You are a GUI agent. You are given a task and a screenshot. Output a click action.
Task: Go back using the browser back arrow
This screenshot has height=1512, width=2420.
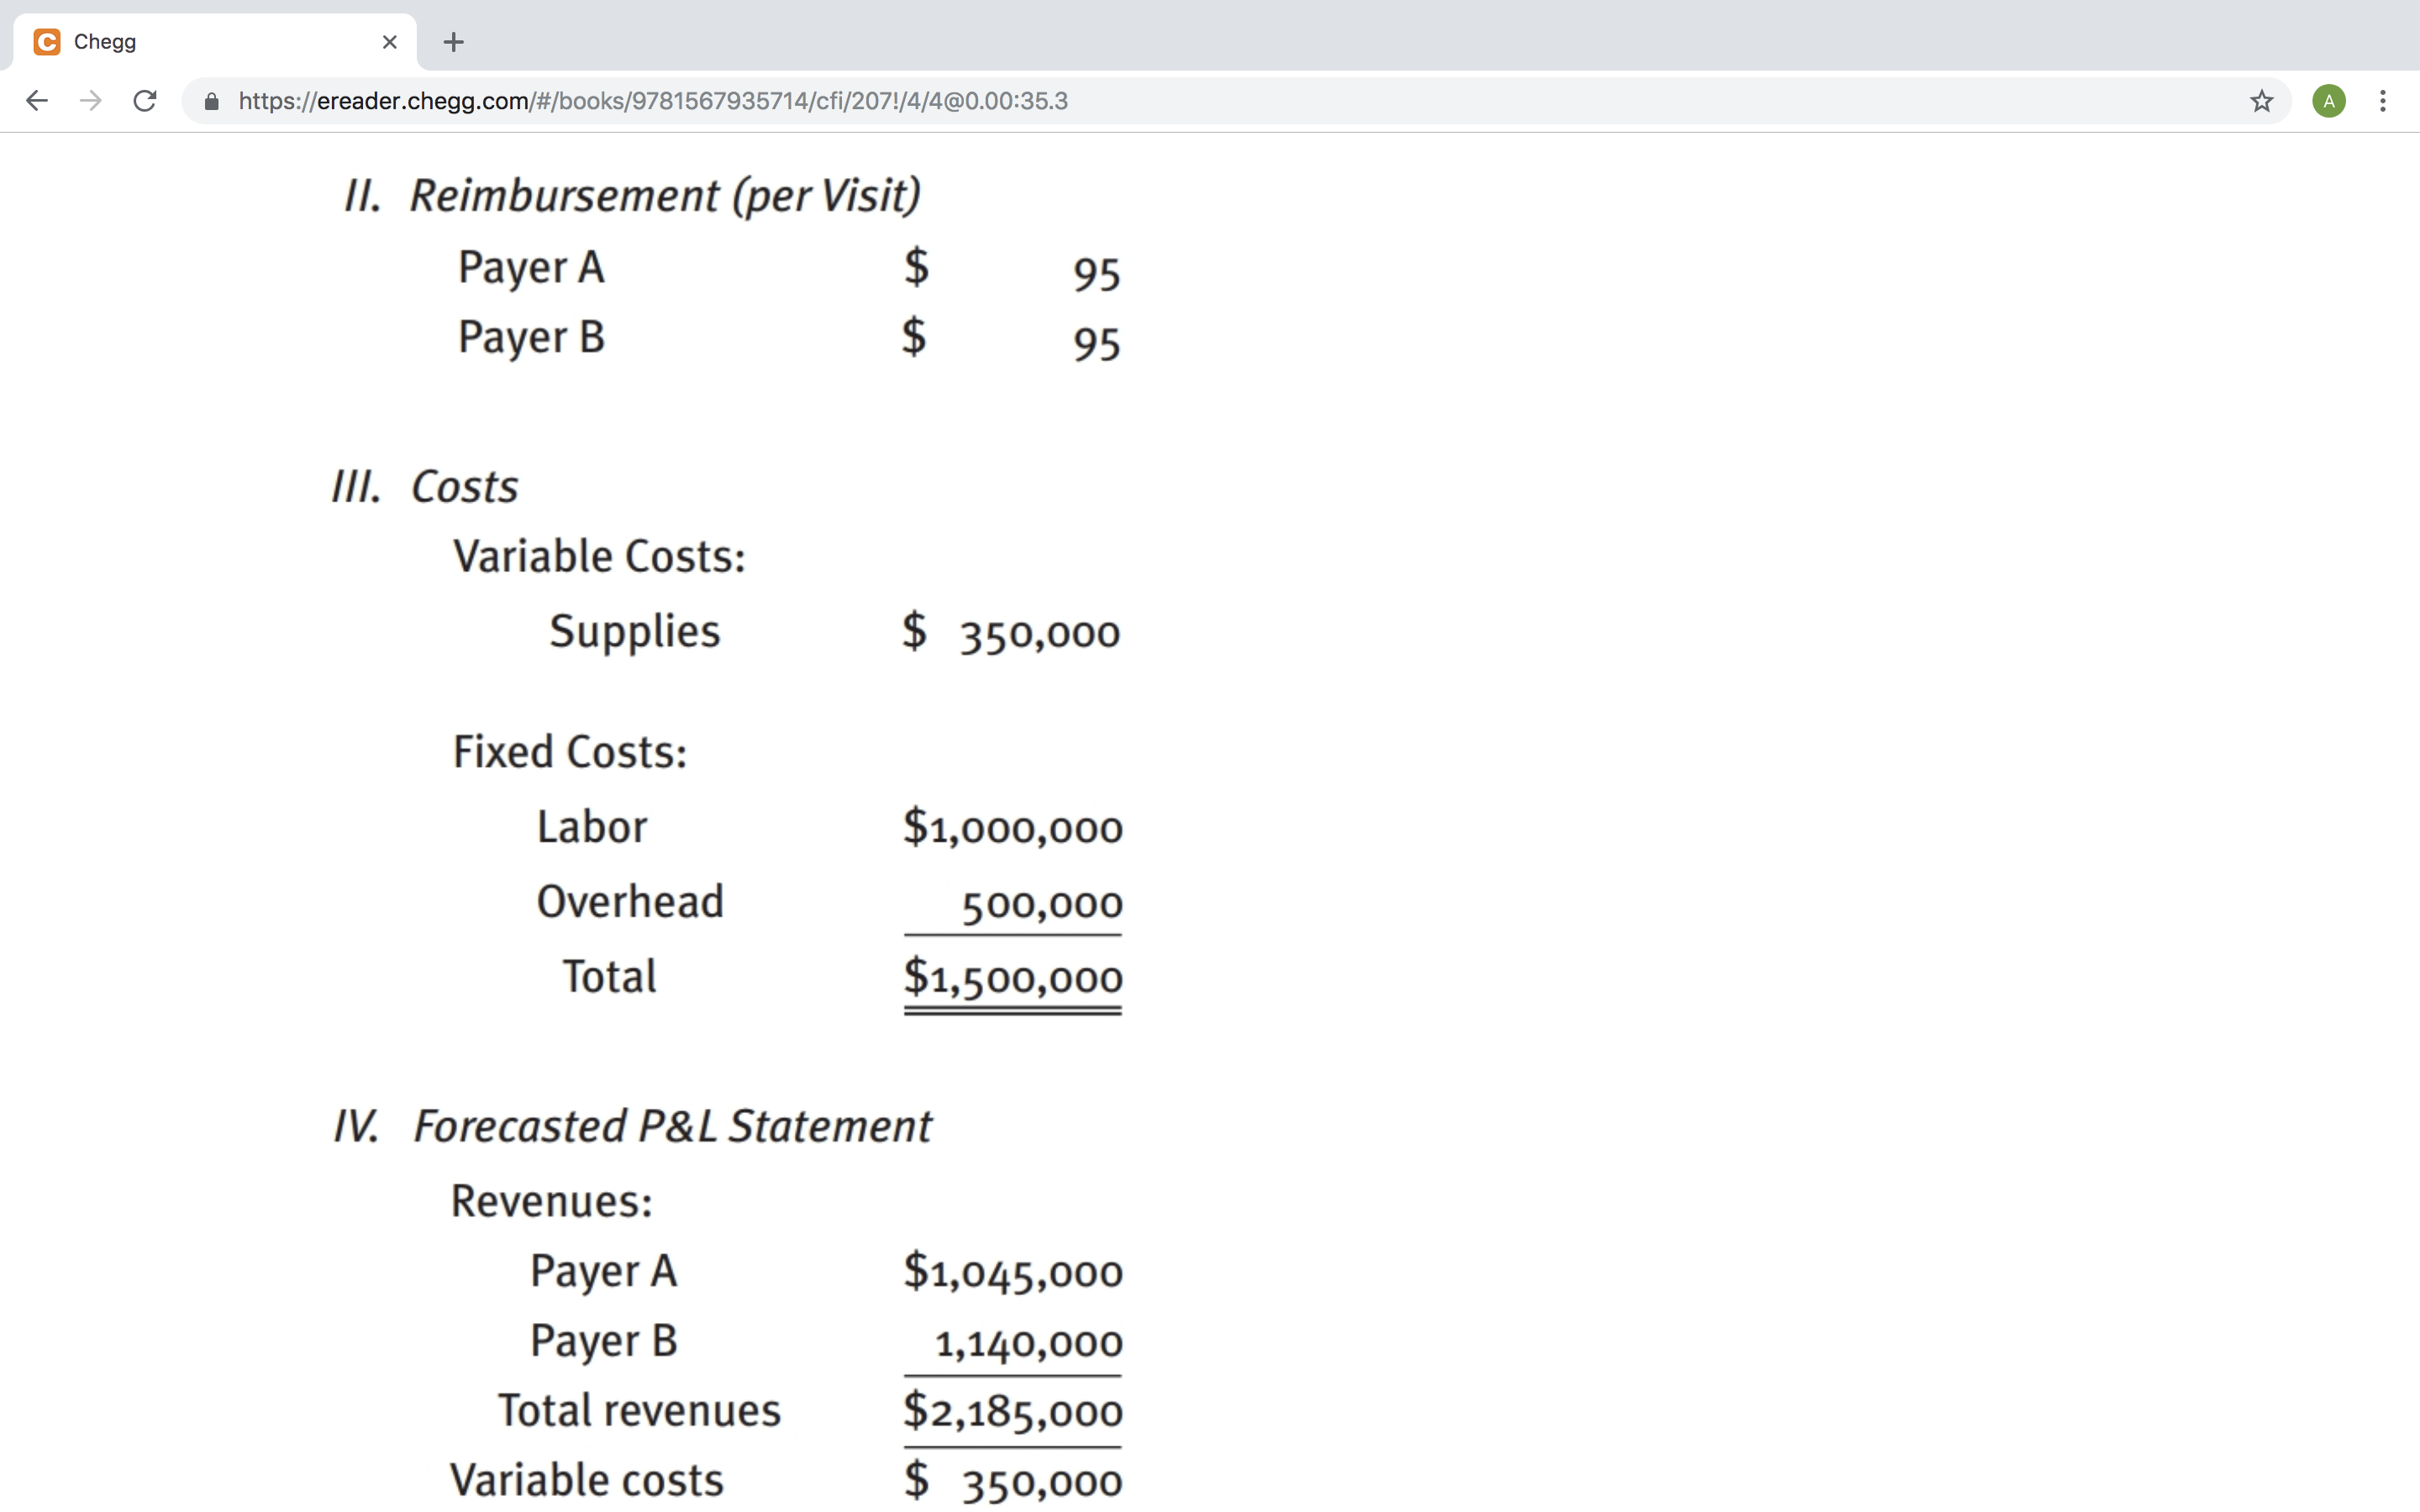[37, 101]
